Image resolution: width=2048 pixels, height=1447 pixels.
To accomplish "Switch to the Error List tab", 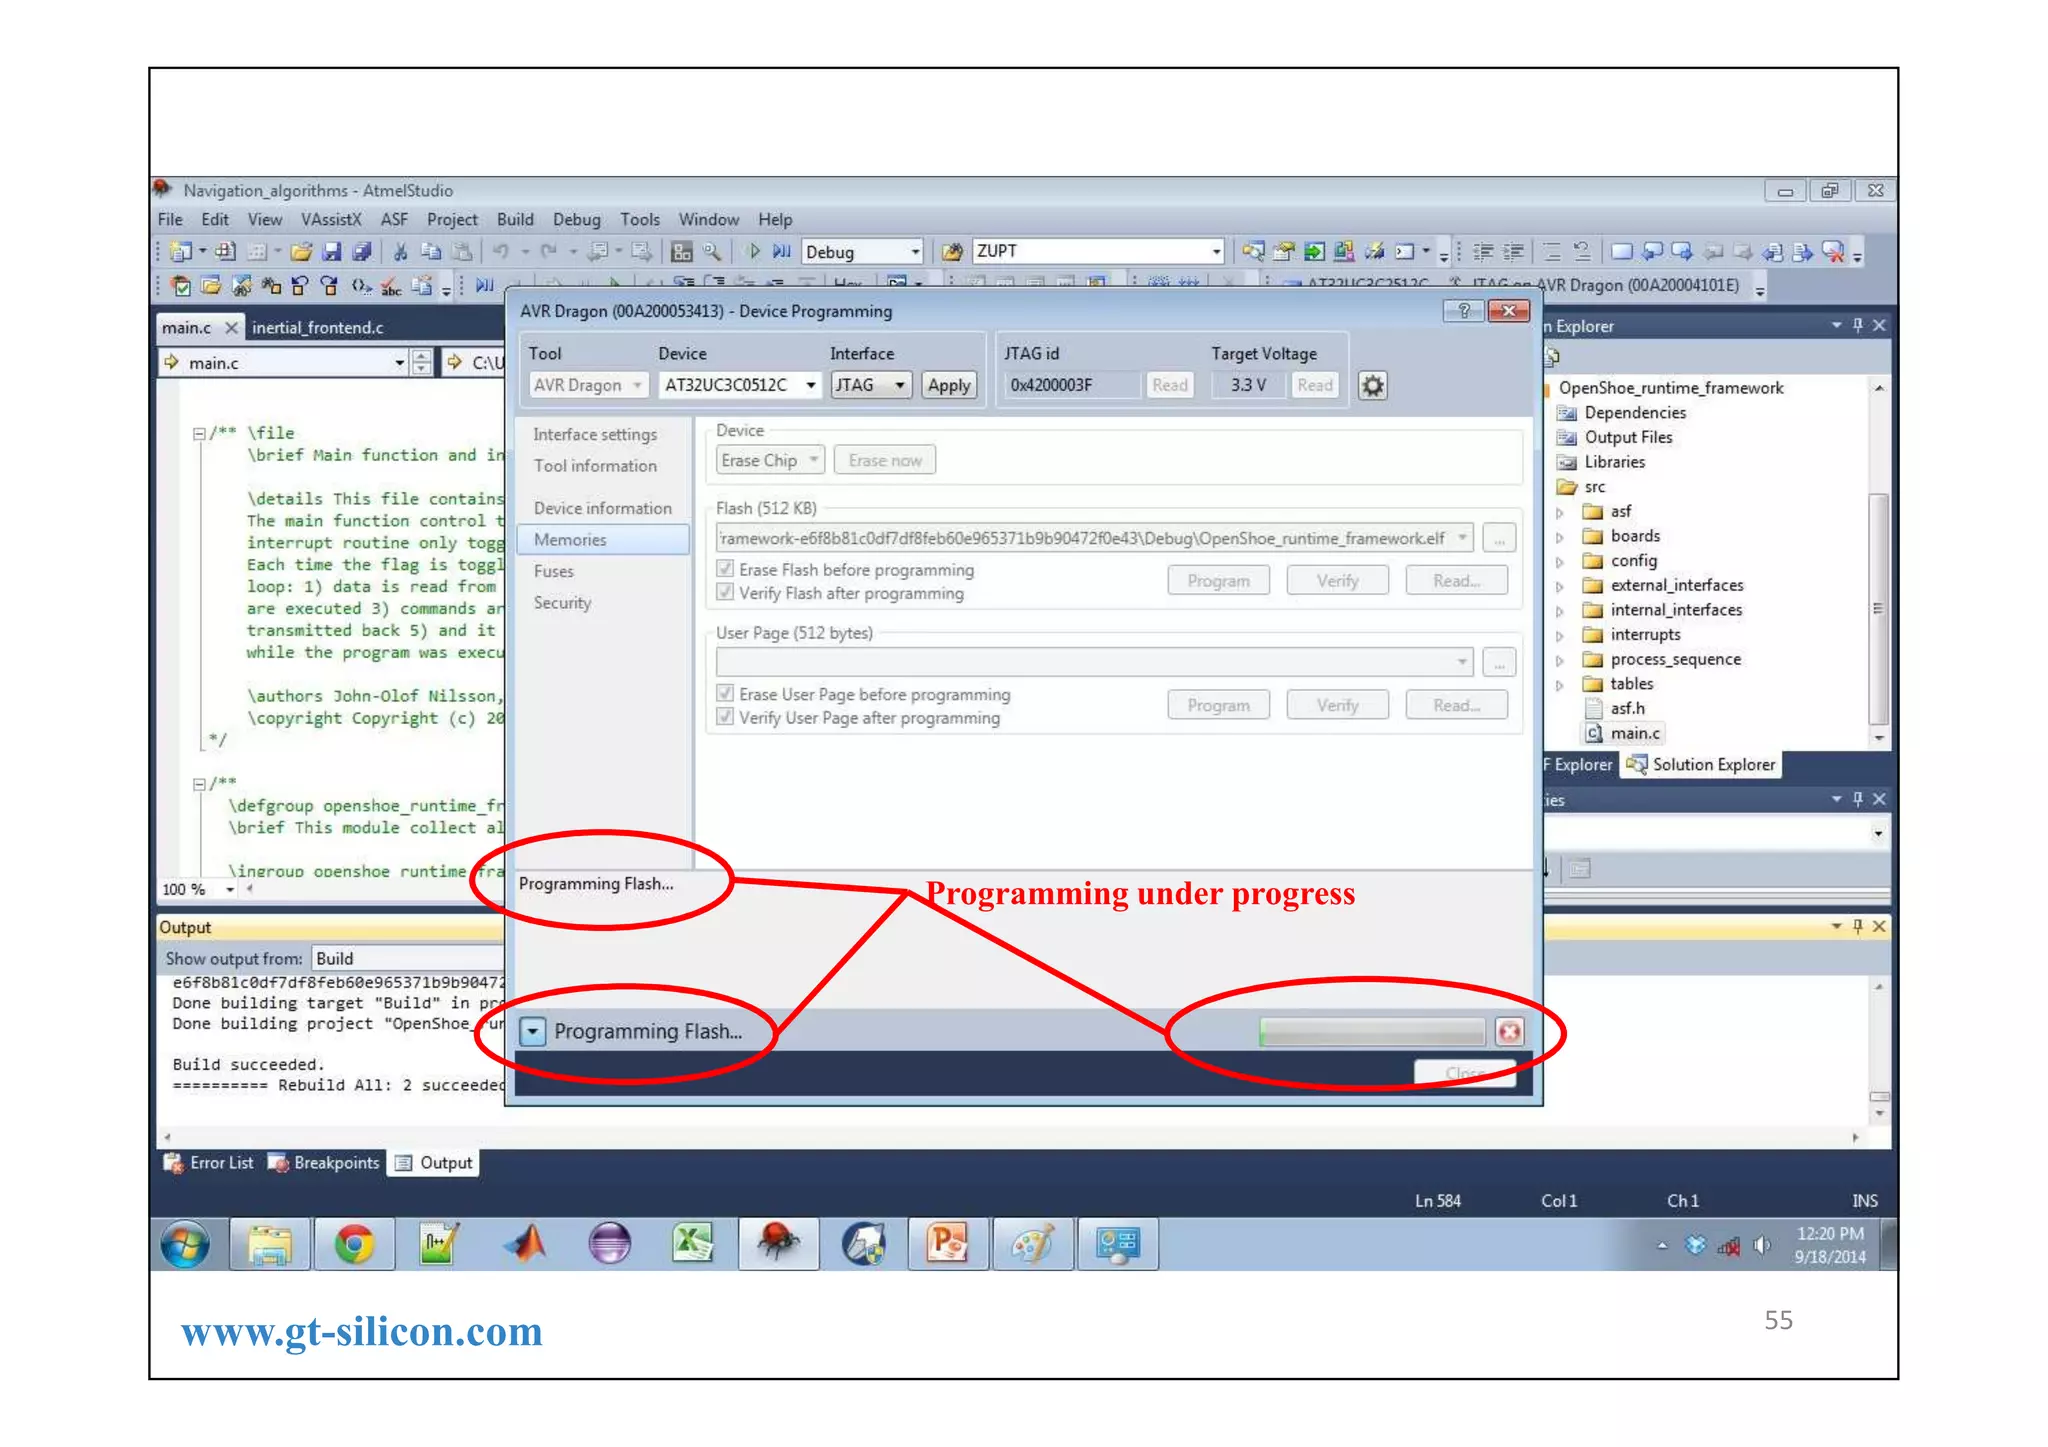I will tap(210, 1163).
